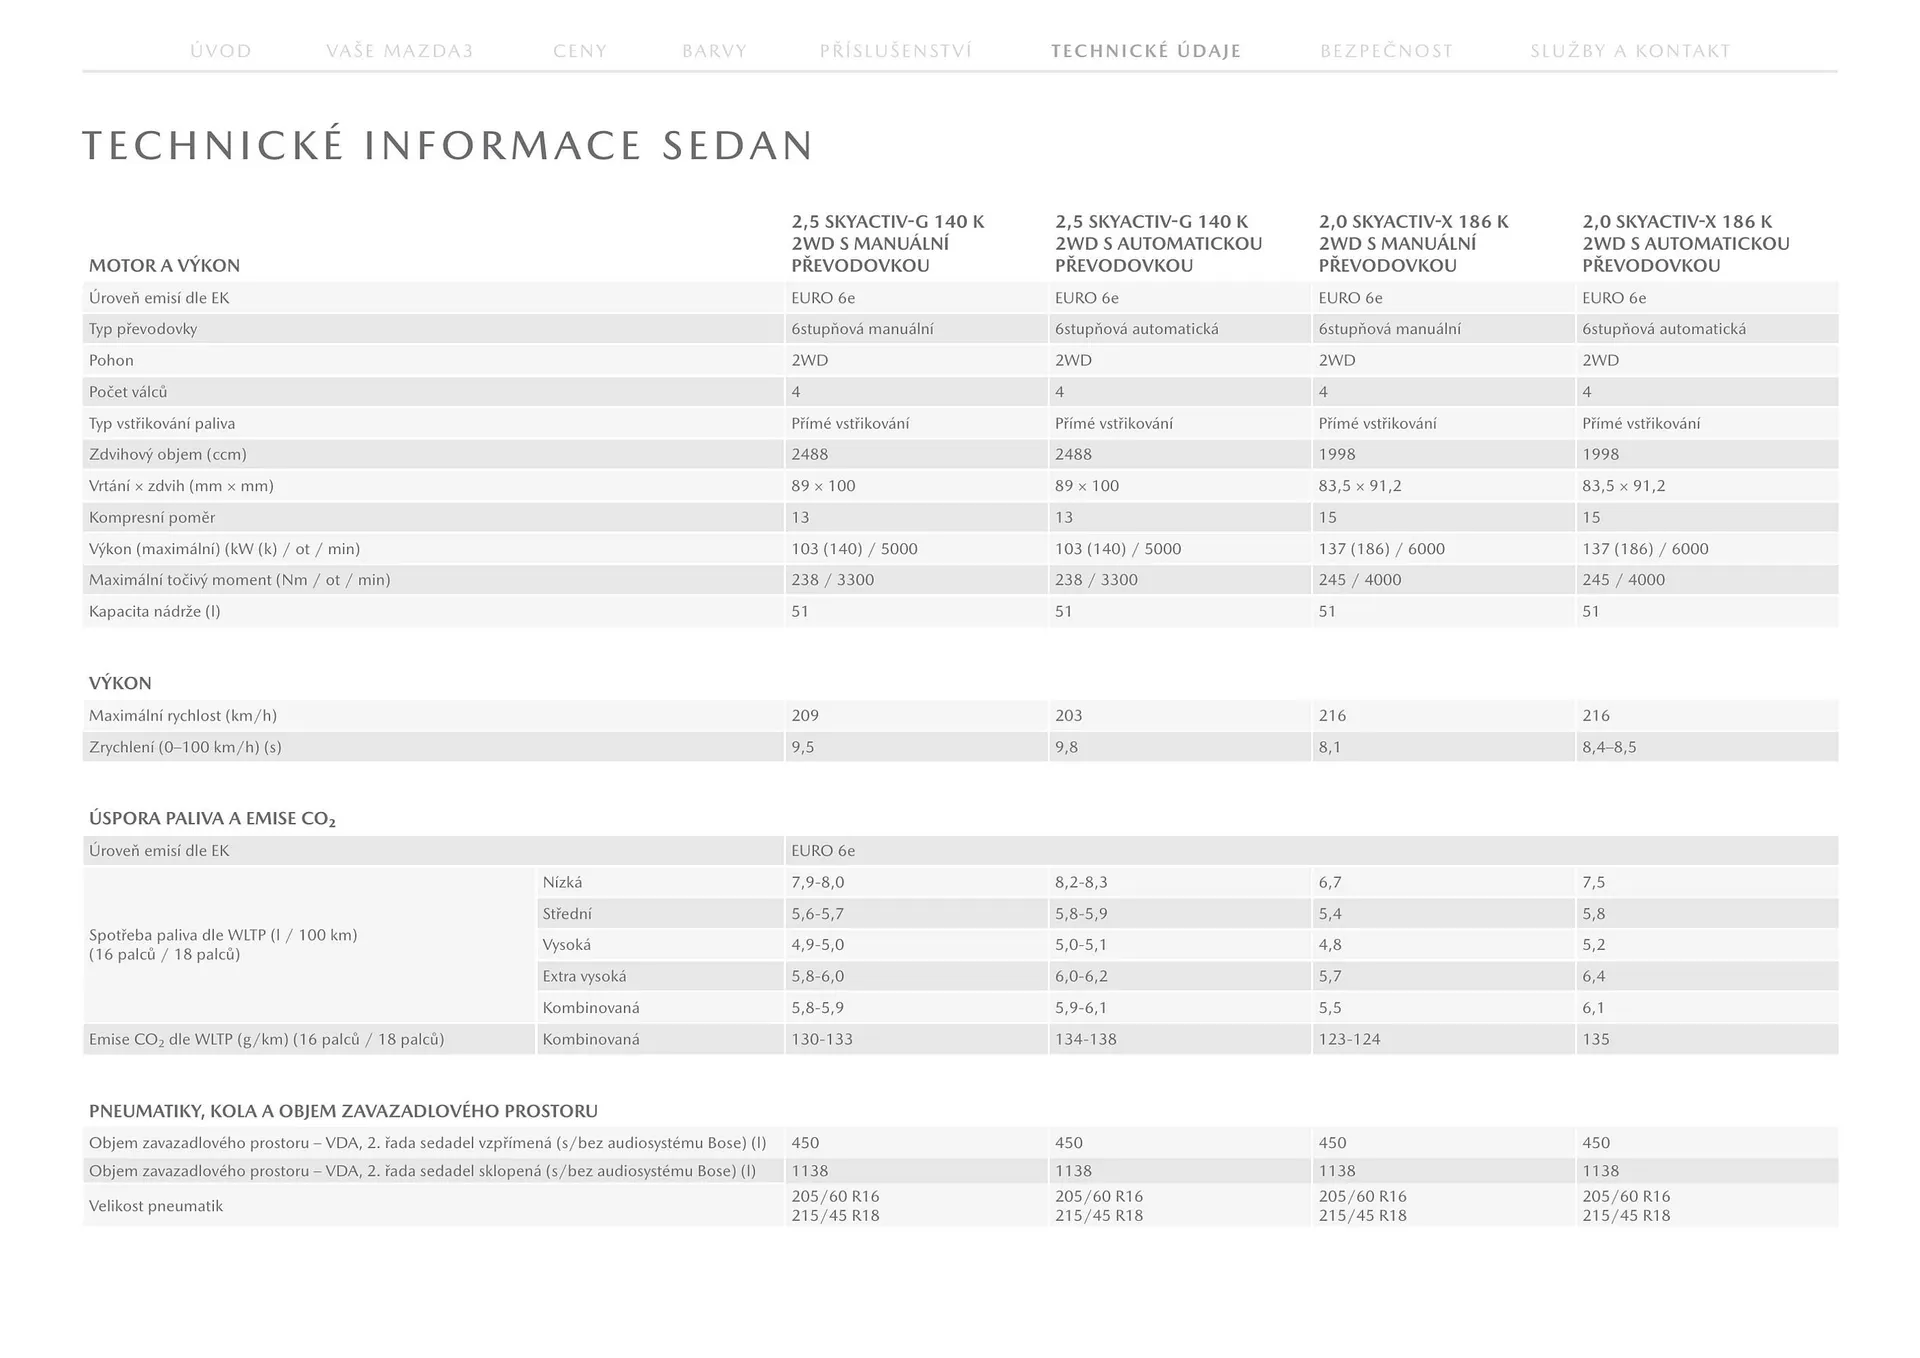
Task: Click the Velikost pneumatik row label
Action: pyautogui.click(x=156, y=1206)
